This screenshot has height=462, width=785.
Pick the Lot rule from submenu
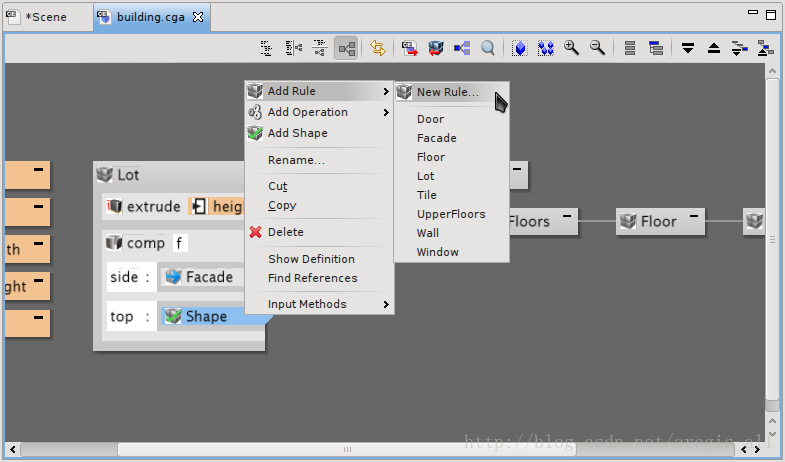click(452, 176)
